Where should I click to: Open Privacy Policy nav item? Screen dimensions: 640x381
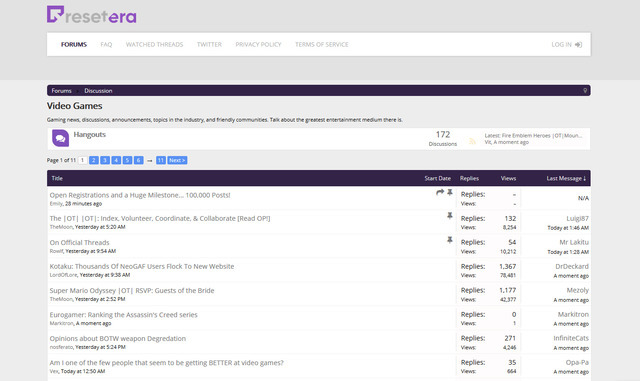click(258, 45)
